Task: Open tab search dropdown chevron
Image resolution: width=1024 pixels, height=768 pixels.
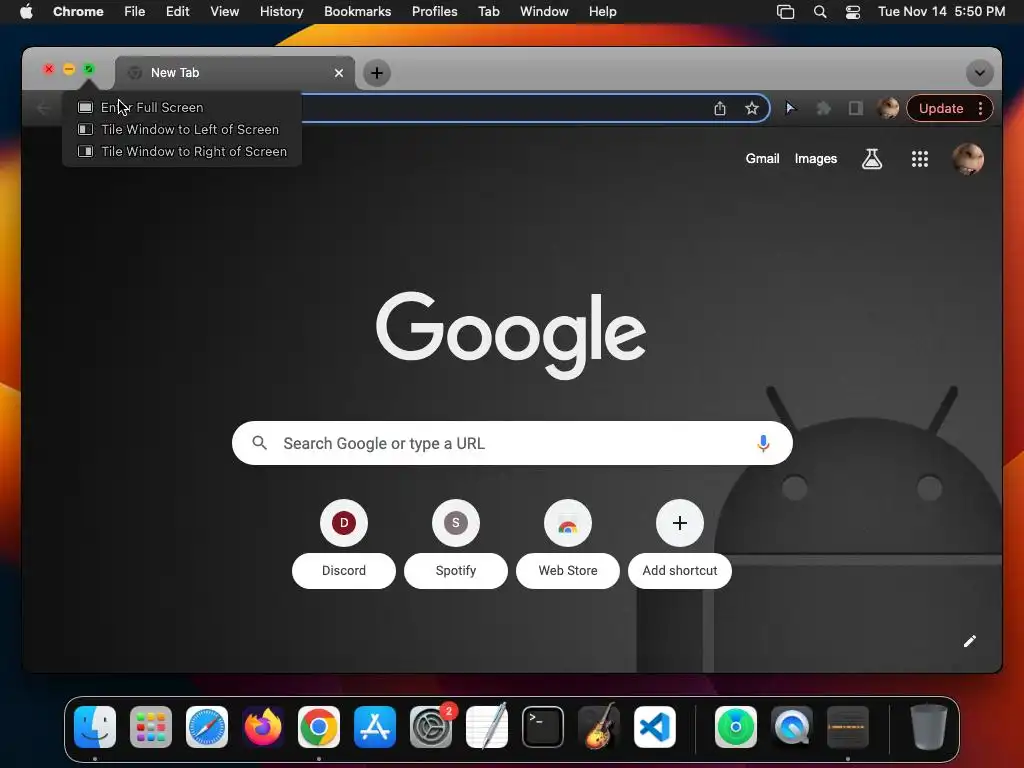Action: point(980,72)
